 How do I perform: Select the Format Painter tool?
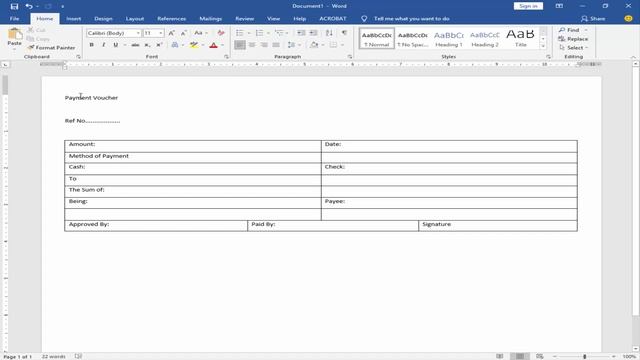click(51, 47)
